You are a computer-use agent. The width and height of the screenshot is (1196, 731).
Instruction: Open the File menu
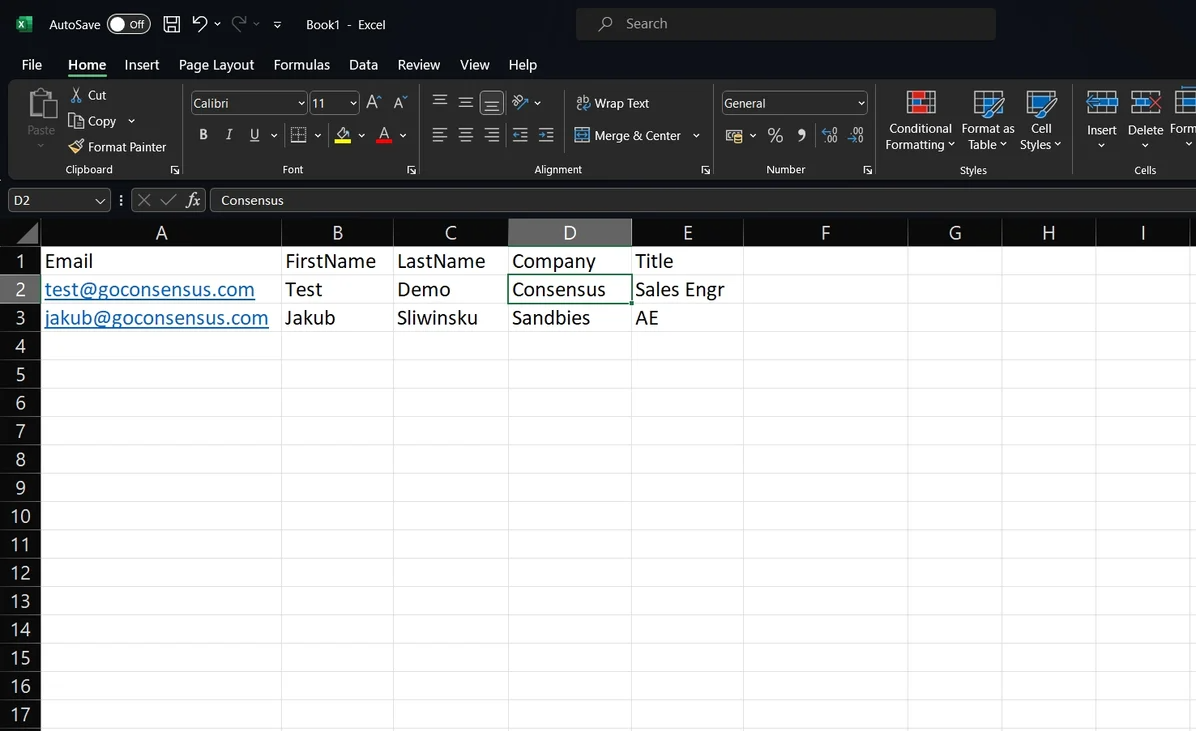tap(32, 65)
